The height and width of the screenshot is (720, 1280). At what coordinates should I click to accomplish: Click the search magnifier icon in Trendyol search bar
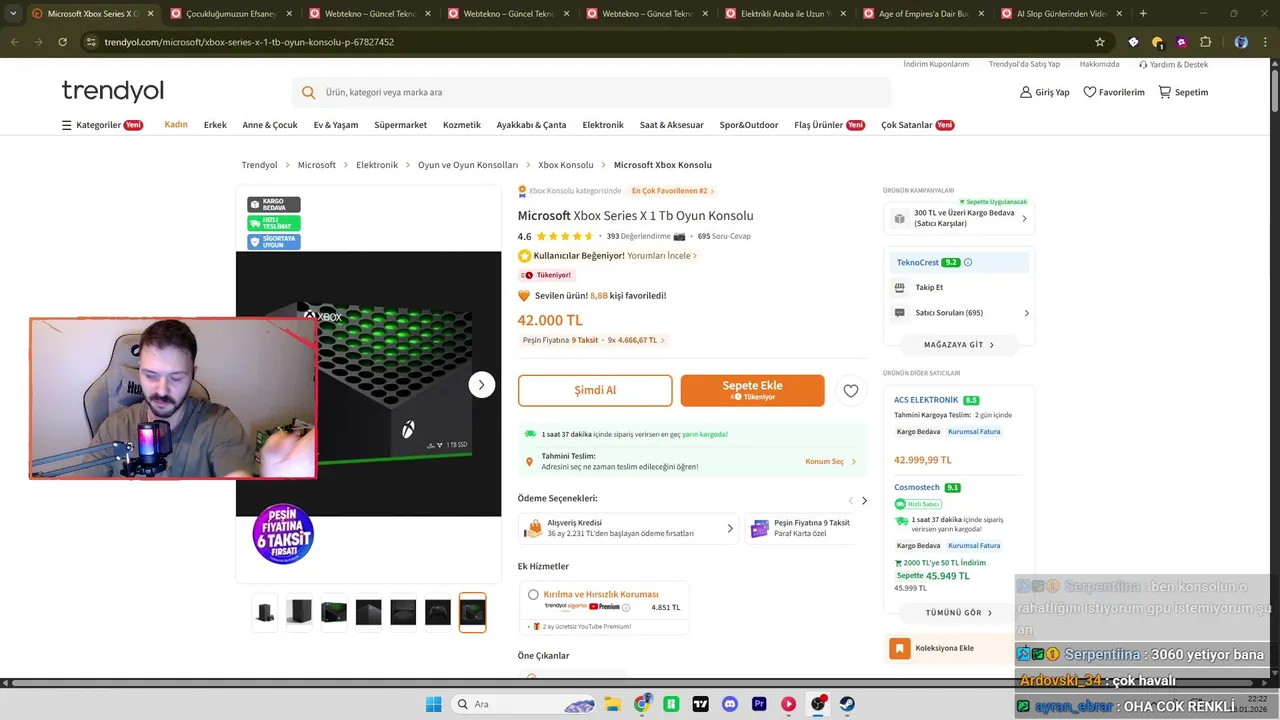[309, 92]
